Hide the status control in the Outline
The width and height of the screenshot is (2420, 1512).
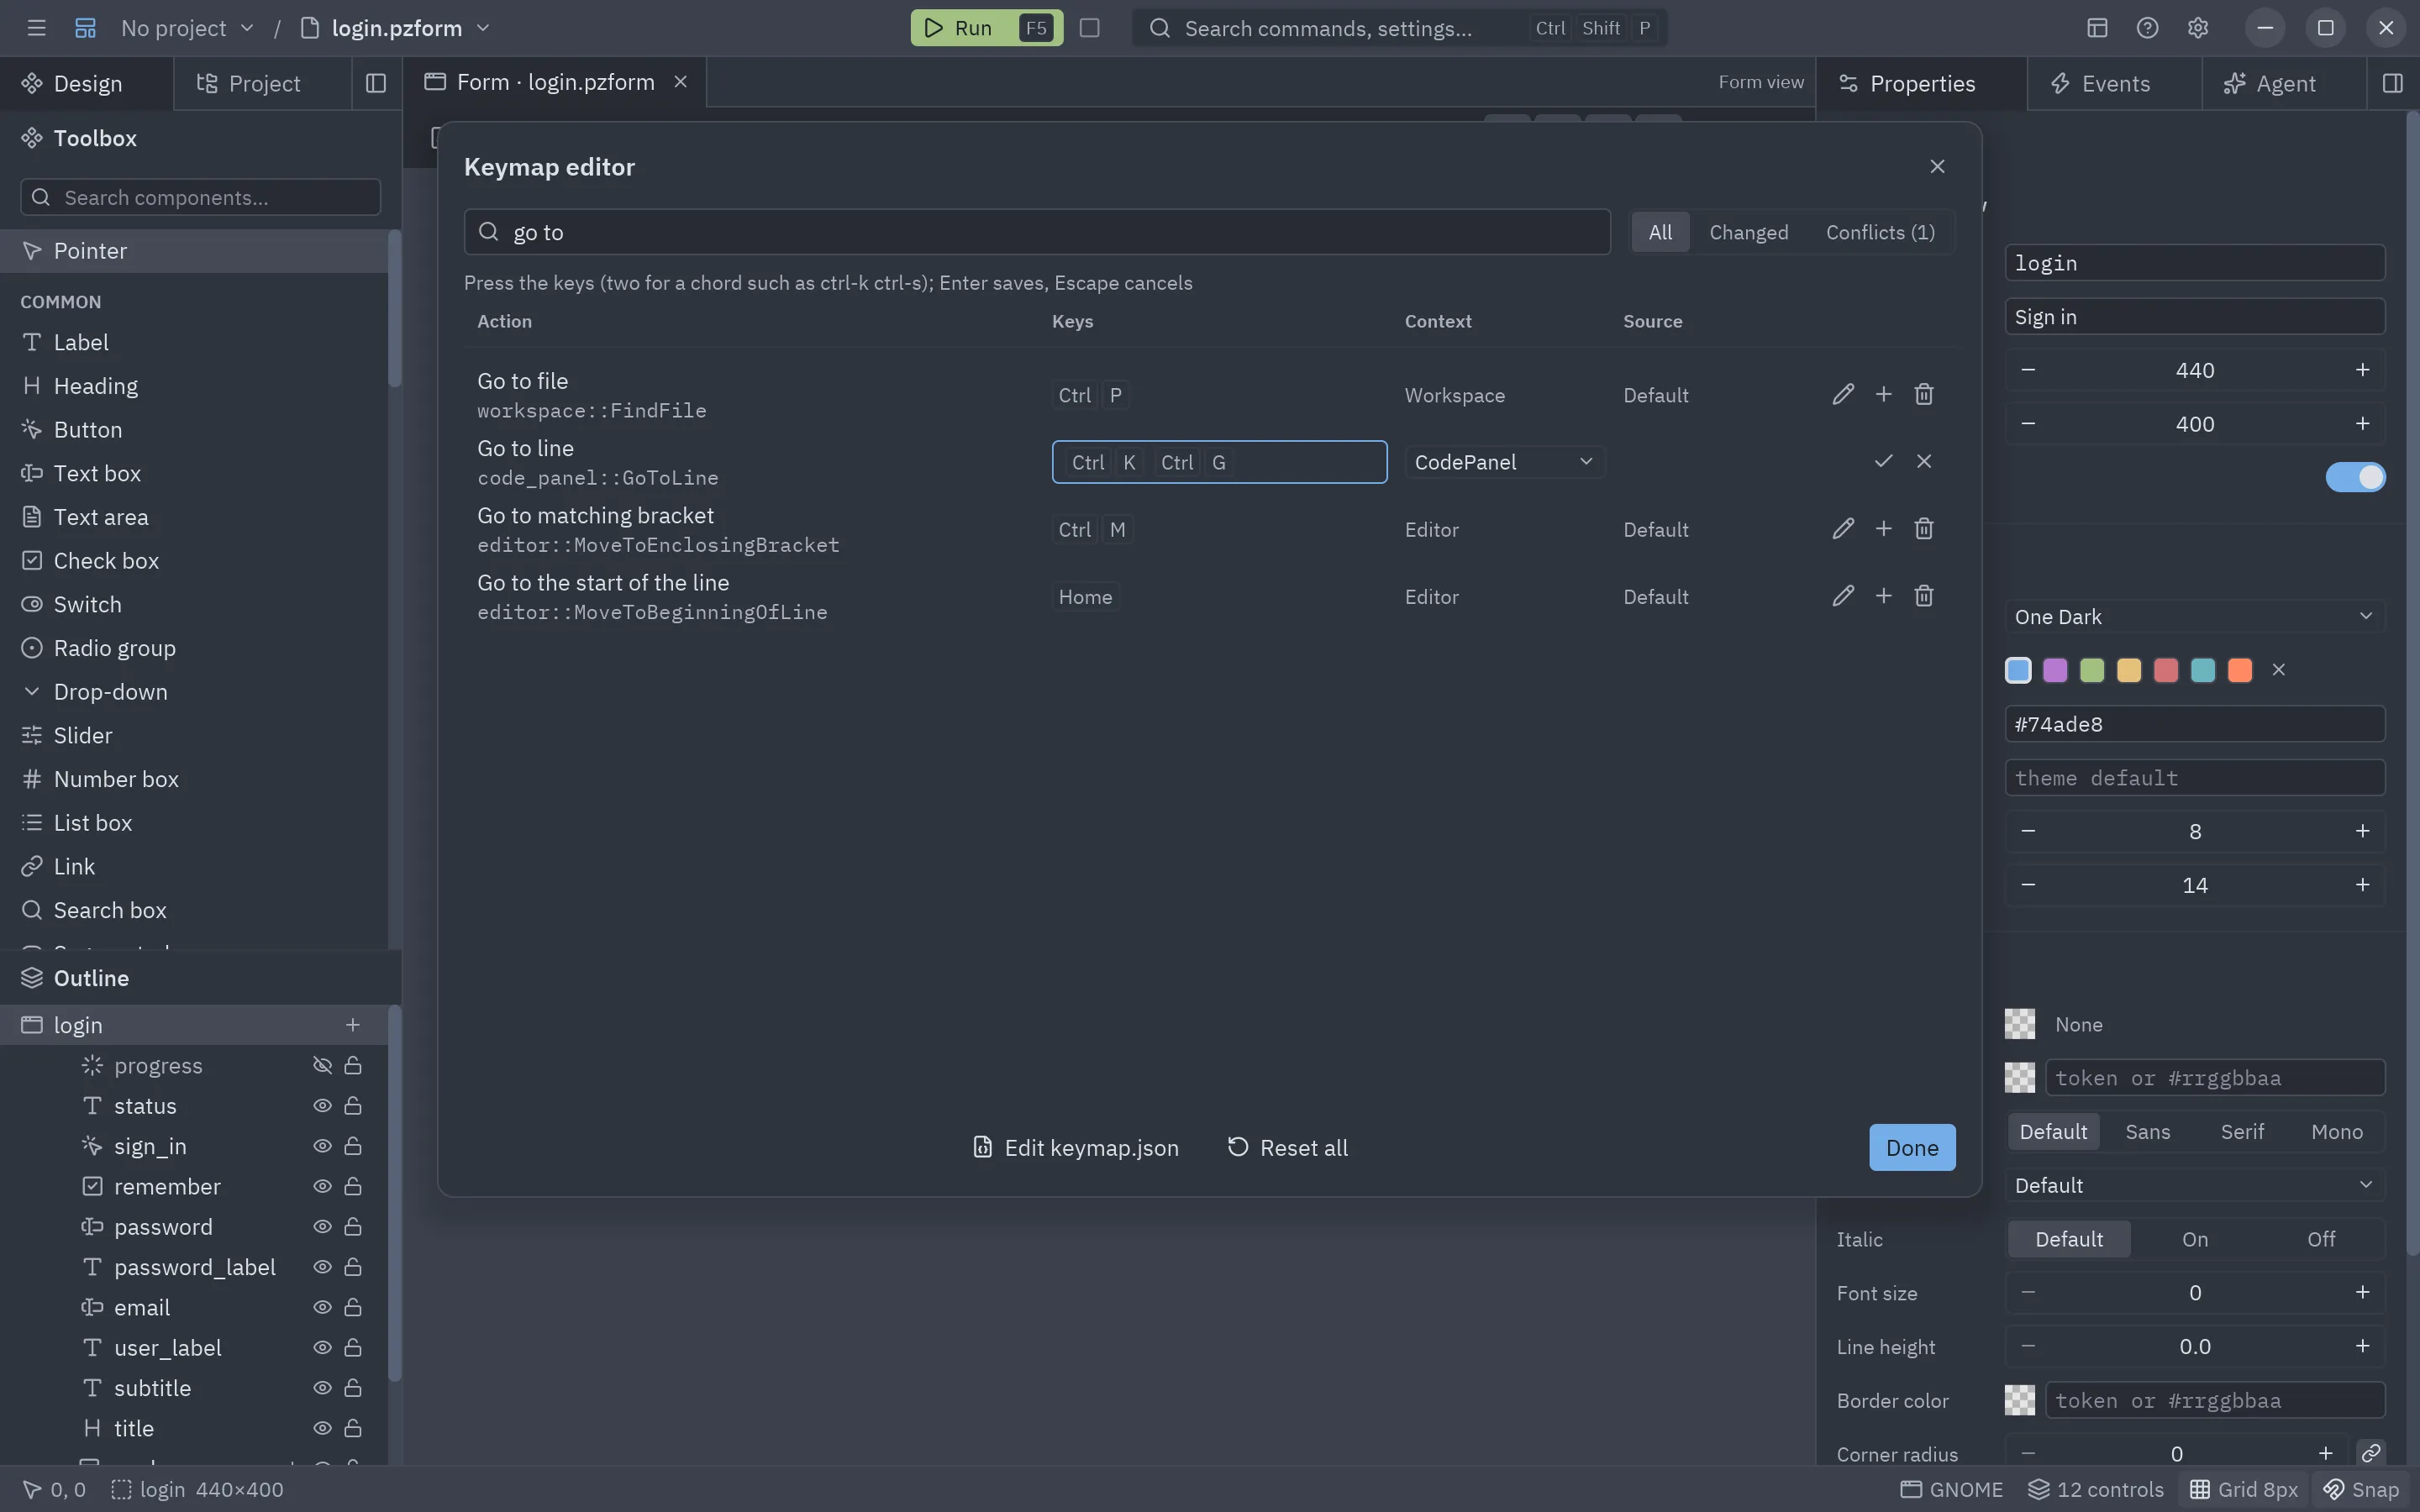tap(322, 1106)
